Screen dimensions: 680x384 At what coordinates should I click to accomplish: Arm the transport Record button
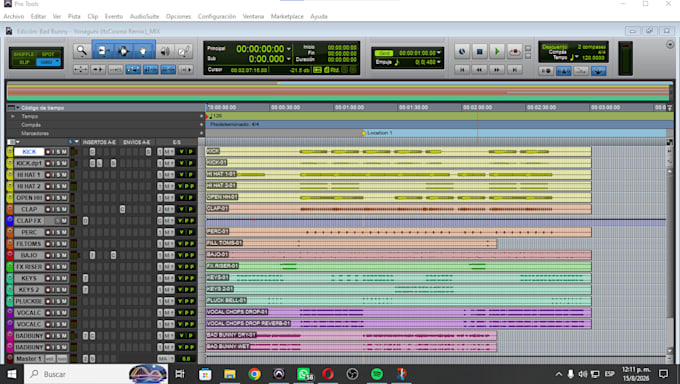(515, 52)
